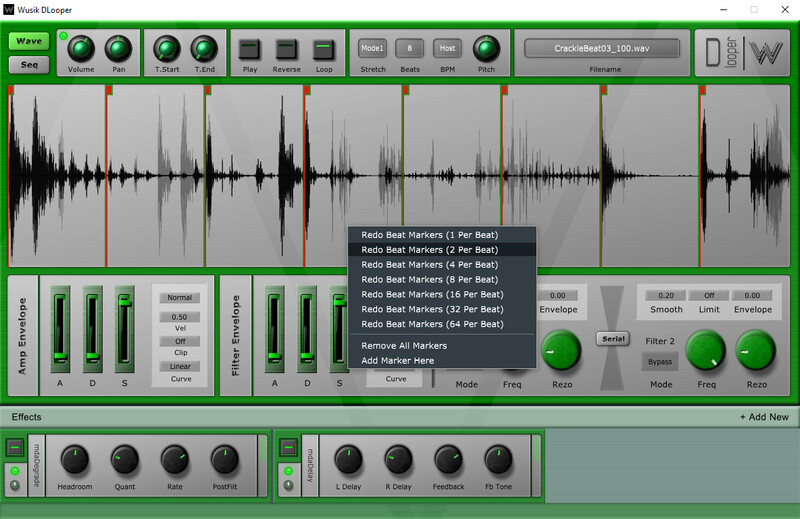Viewport: 800px width, 519px height.
Task: Select Redo Beat Markers (1 Per Beat)
Action: (x=442, y=235)
